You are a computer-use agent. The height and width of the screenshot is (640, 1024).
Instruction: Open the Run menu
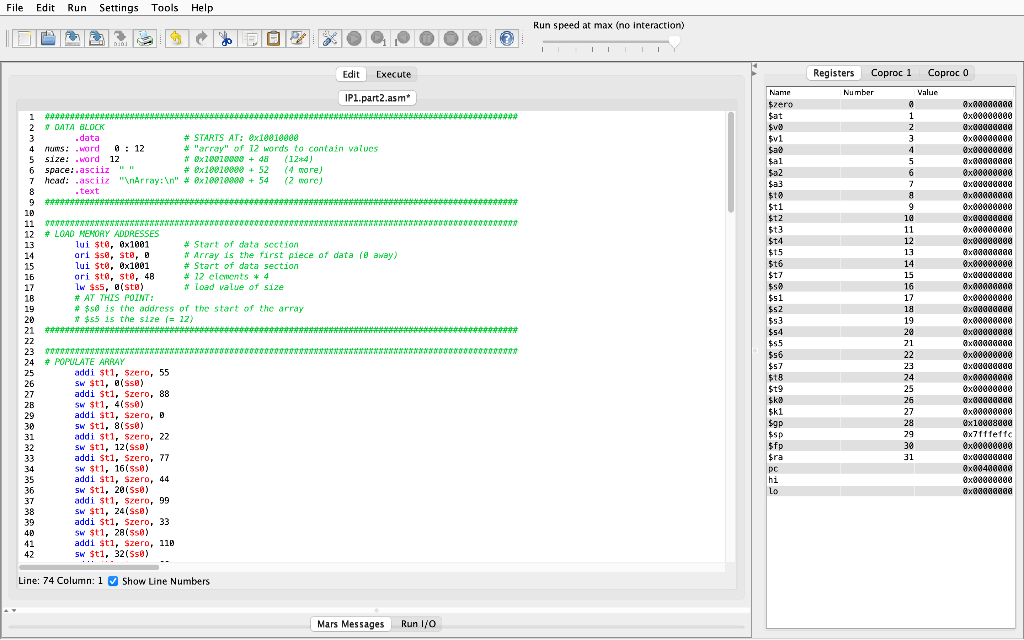point(76,8)
